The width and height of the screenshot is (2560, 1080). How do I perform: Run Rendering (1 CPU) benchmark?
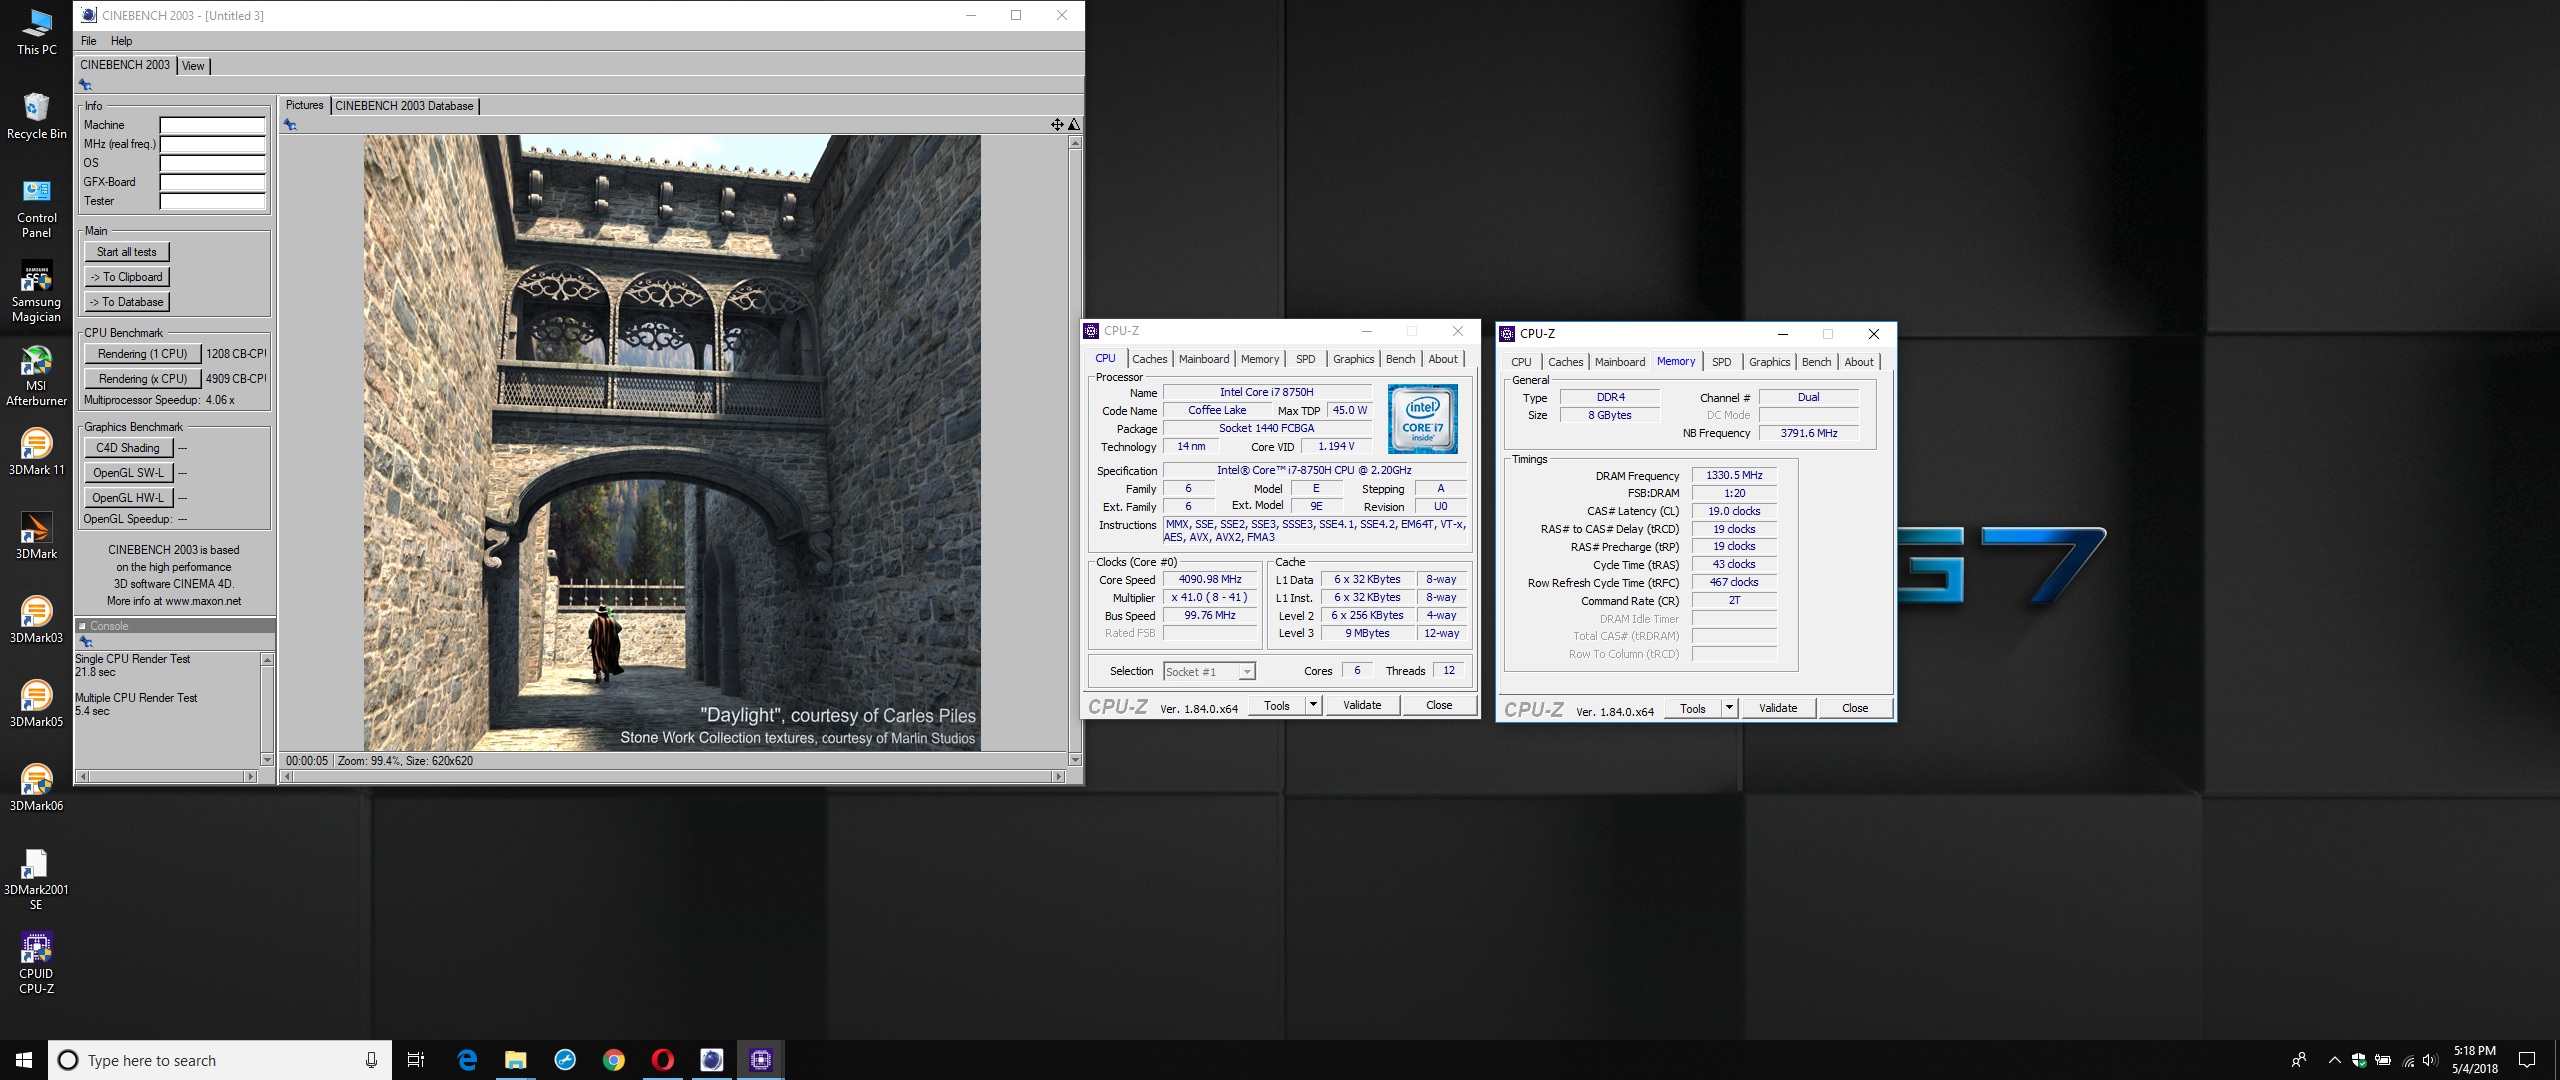pos(143,354)
